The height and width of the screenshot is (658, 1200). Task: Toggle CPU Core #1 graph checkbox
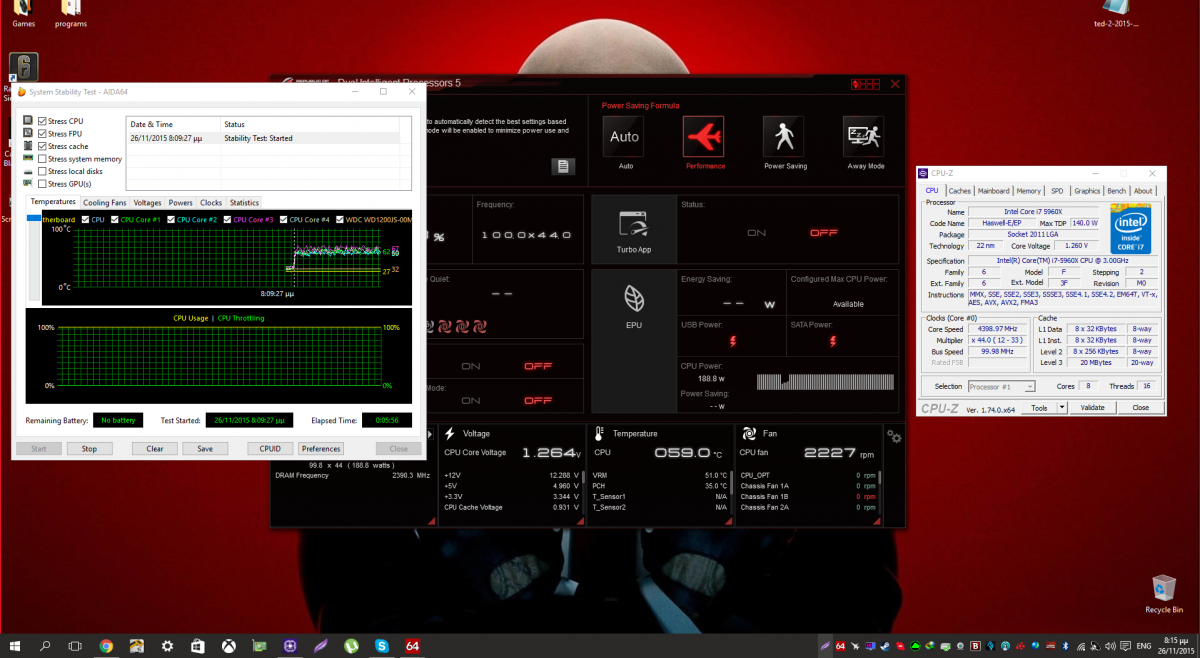(115, 219)
